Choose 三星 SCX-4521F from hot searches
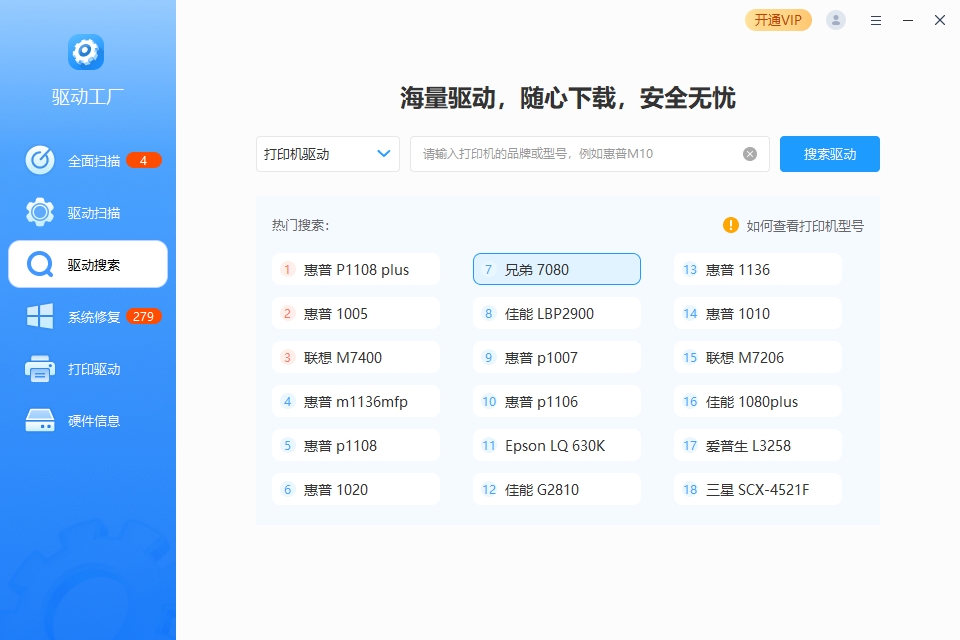This screenshot has width=960, height=640. click(x=757, y=490)
